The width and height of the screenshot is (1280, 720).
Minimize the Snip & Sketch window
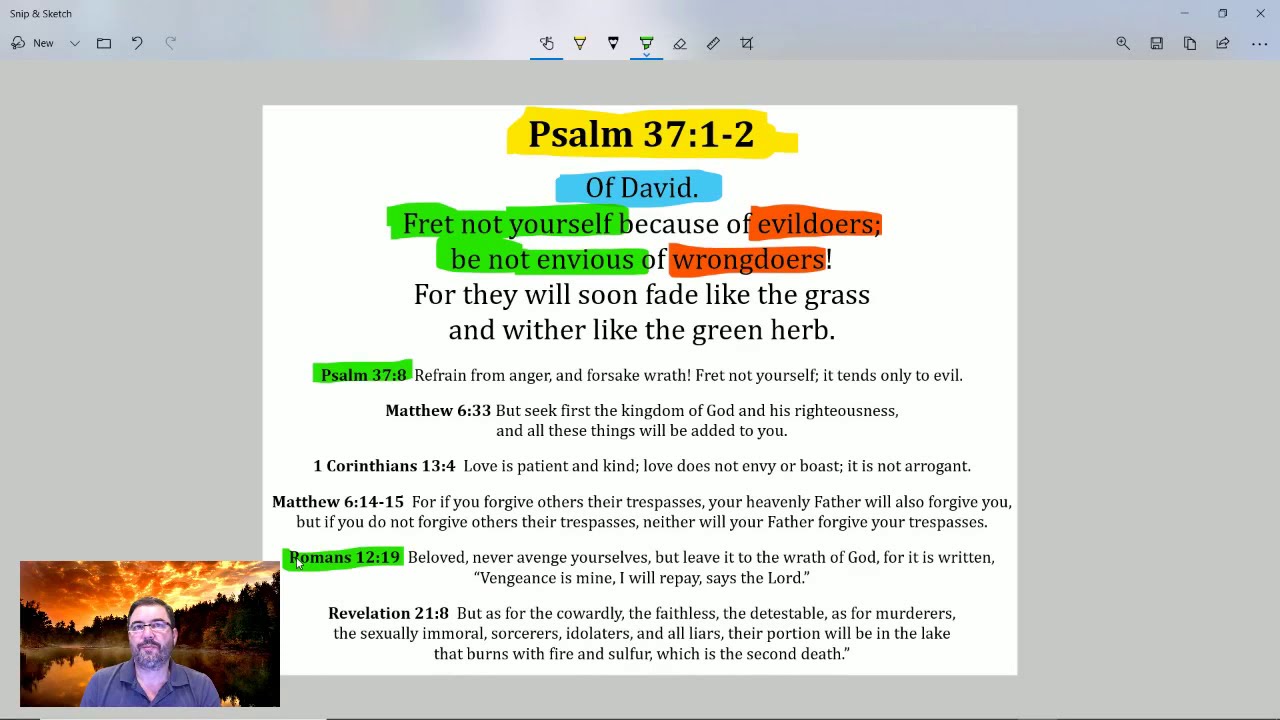pos(1184,14)
